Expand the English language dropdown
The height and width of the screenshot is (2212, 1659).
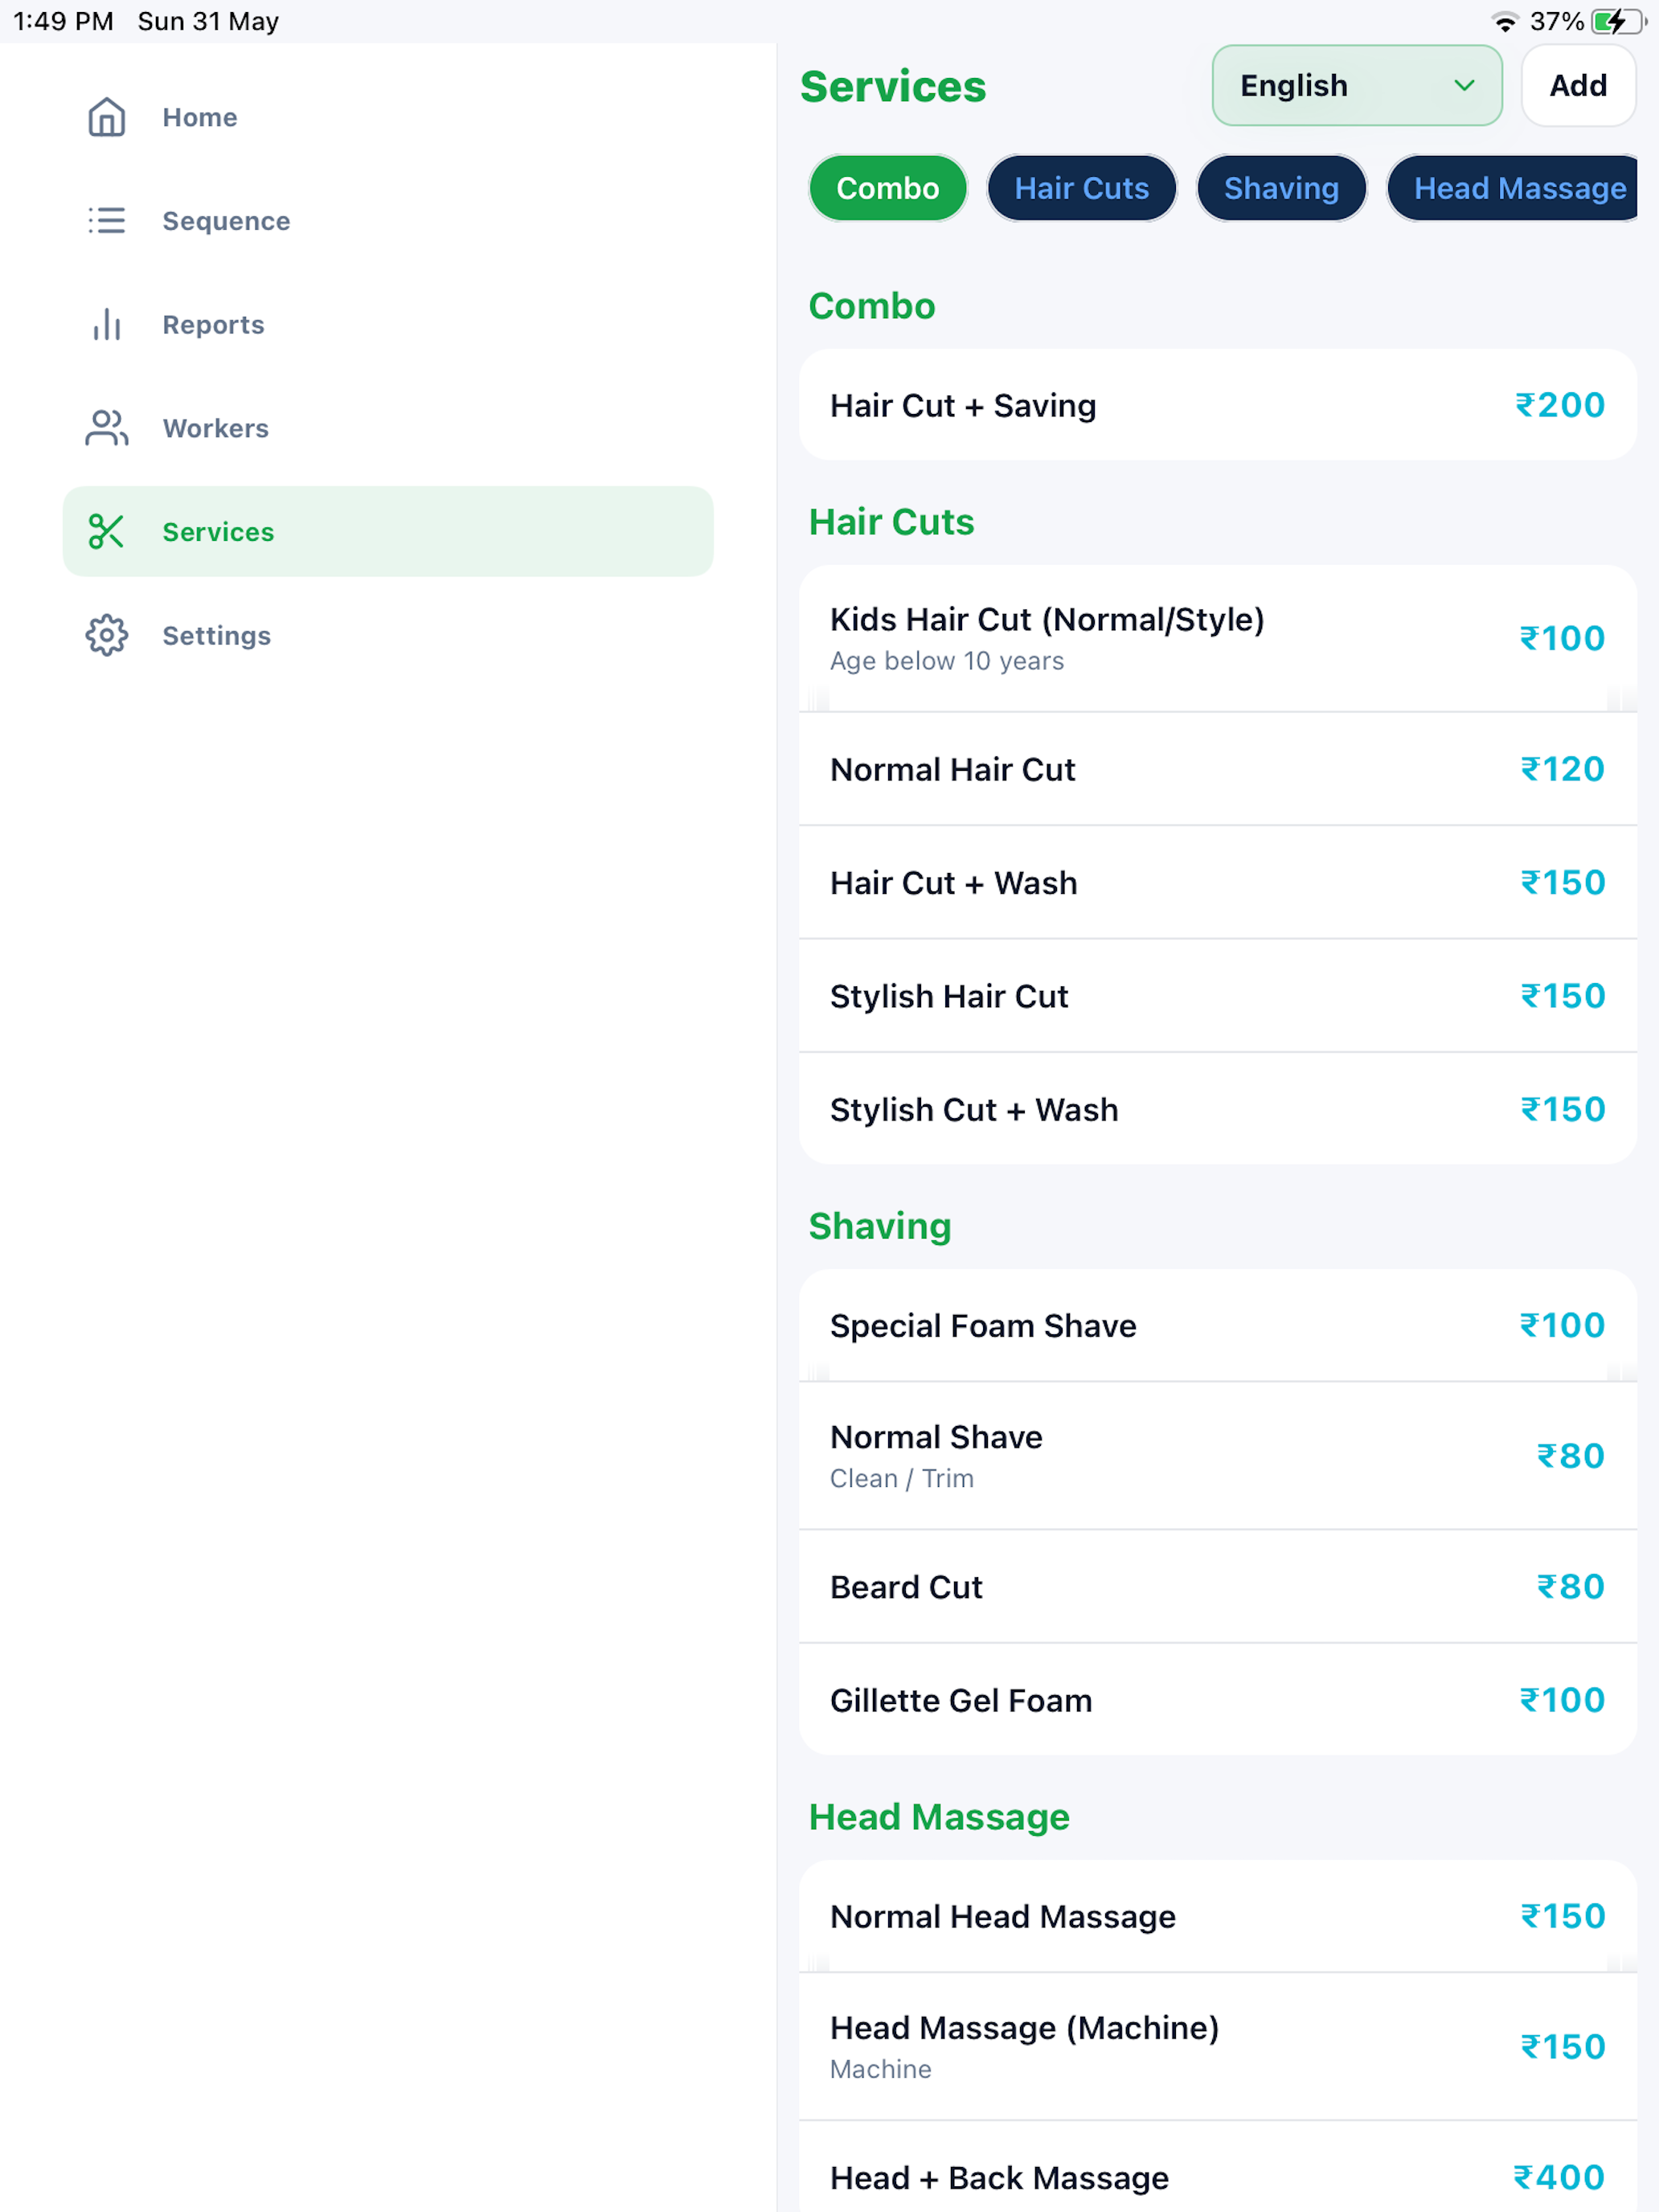point(1357,86)
